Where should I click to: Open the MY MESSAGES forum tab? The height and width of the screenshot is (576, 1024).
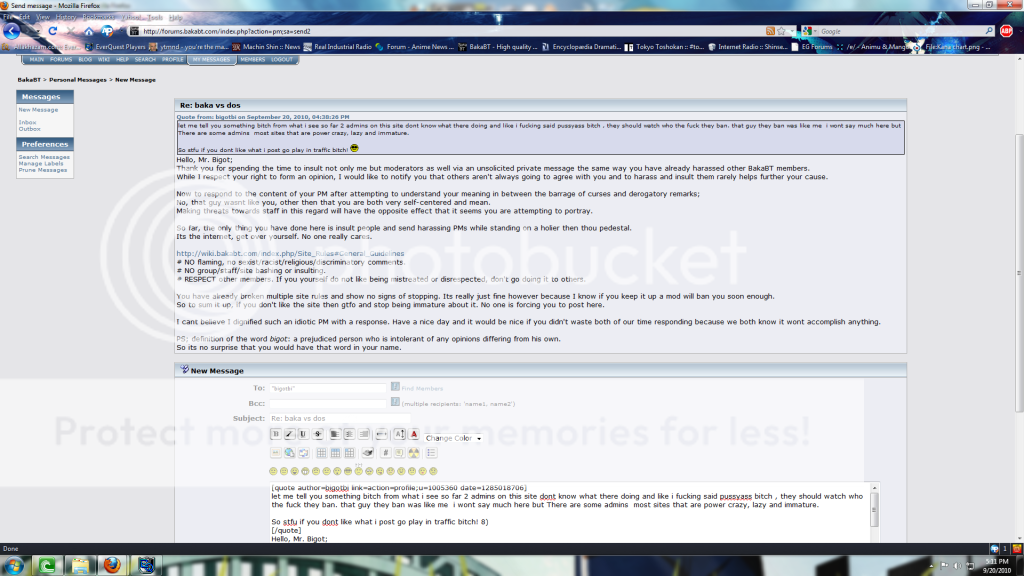[x=211, y=60]
